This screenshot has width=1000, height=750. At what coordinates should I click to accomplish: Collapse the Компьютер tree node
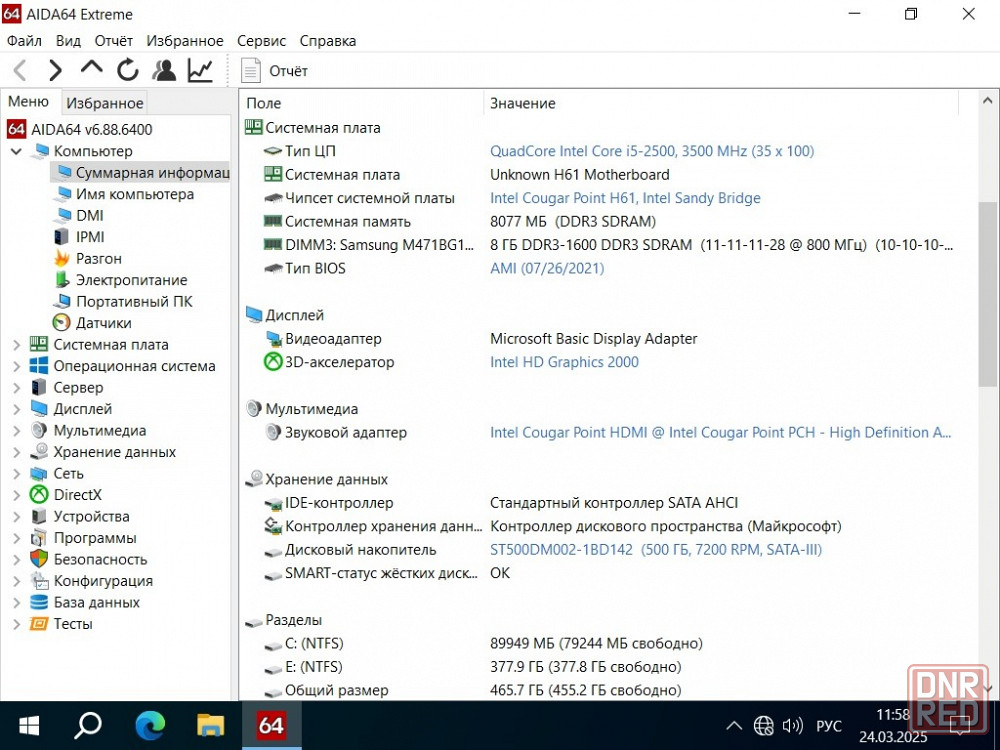click(x=17, y=151)
